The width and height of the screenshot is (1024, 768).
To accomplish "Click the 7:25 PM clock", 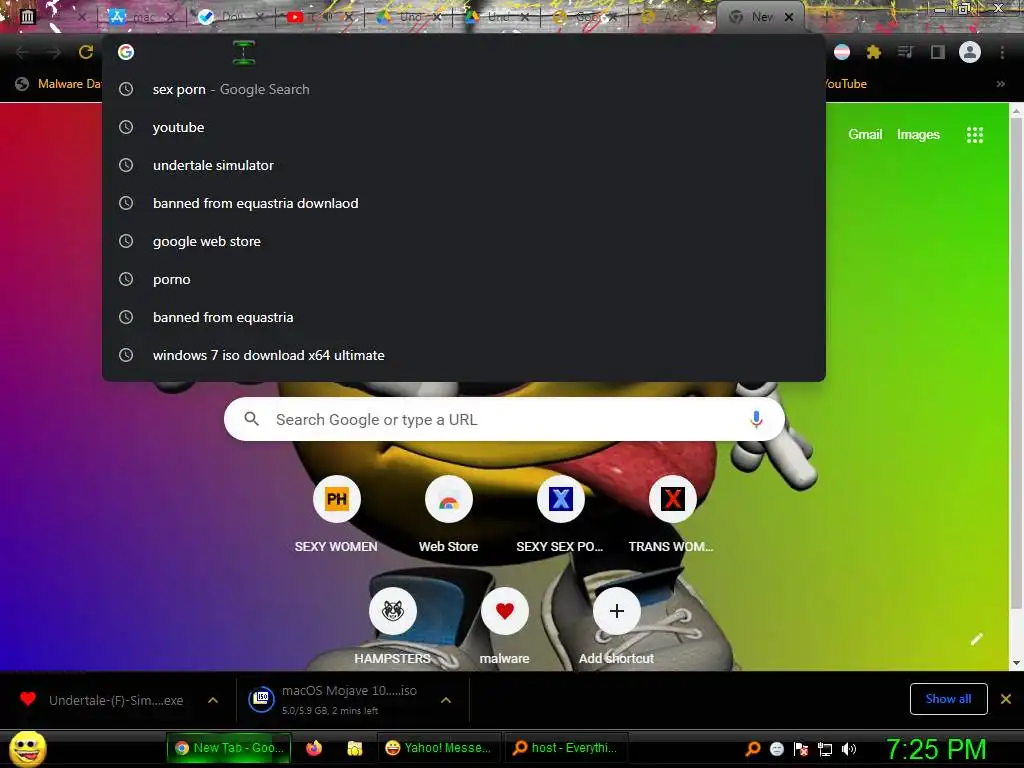I will (936, 749).
